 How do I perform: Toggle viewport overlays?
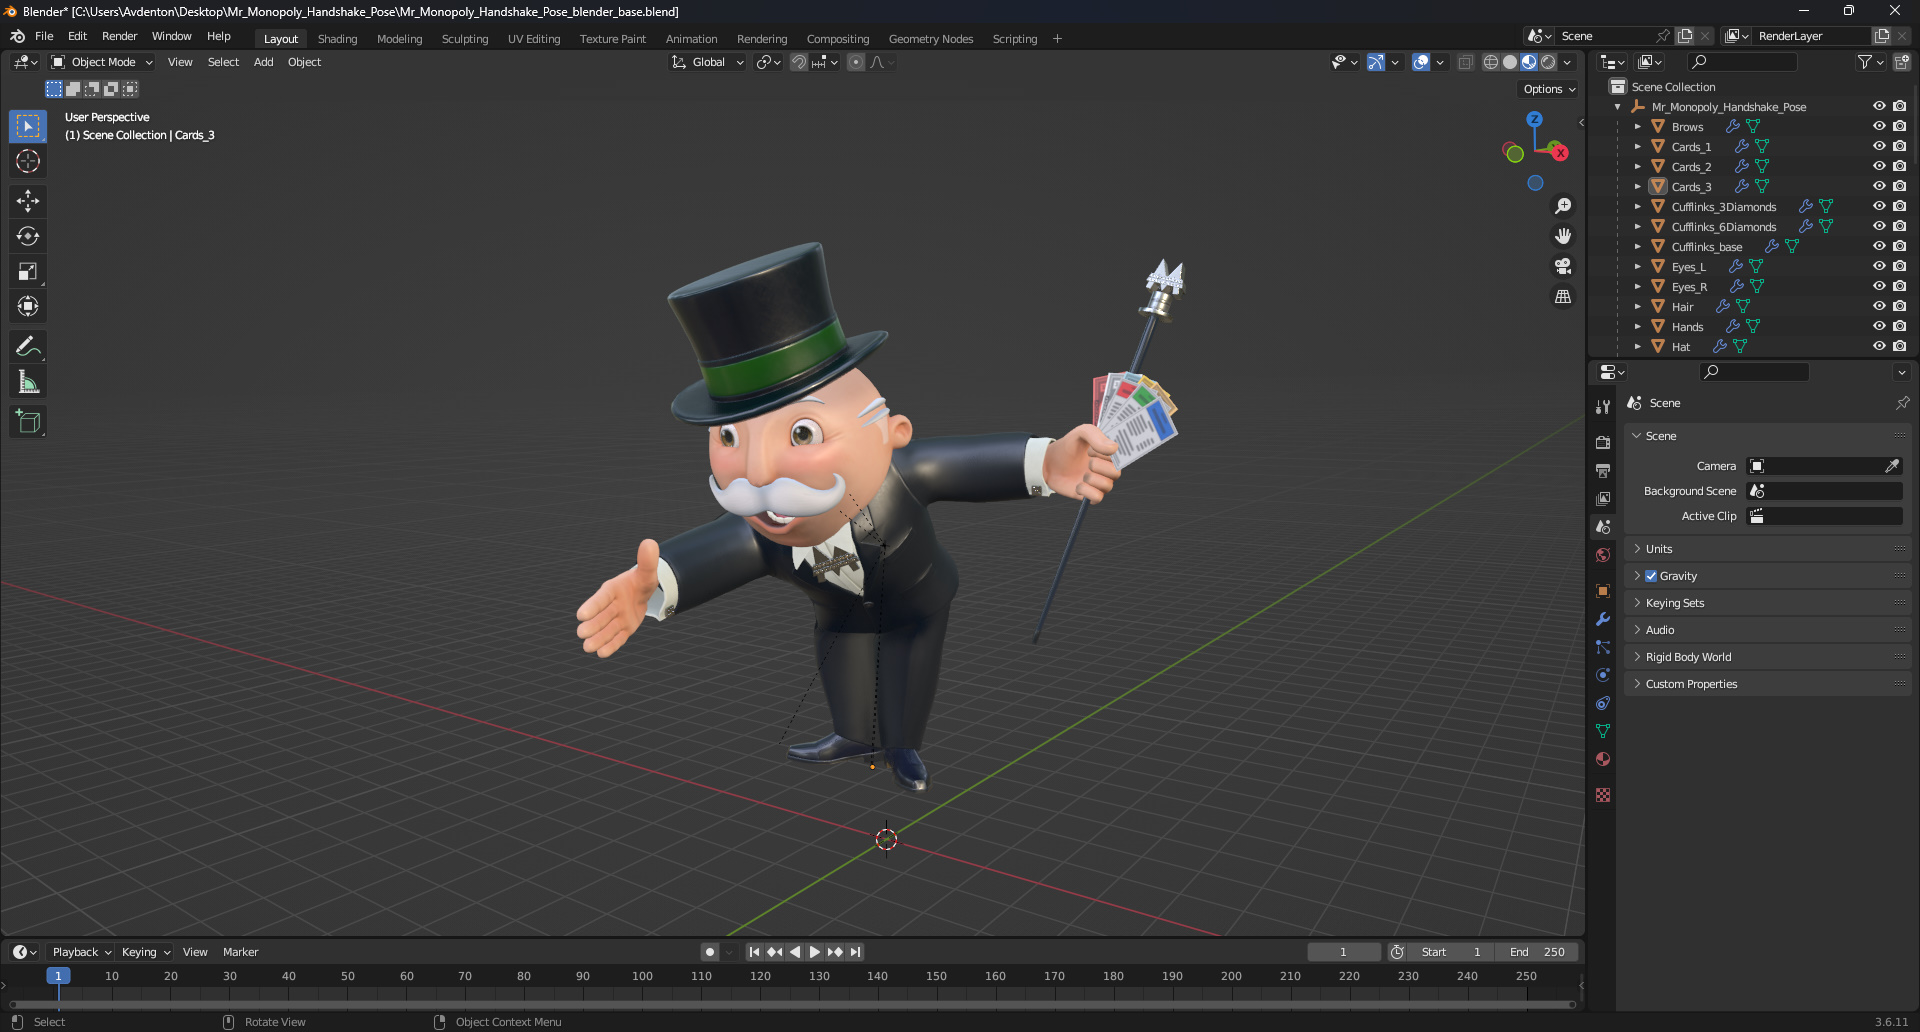pos(1421,62)
